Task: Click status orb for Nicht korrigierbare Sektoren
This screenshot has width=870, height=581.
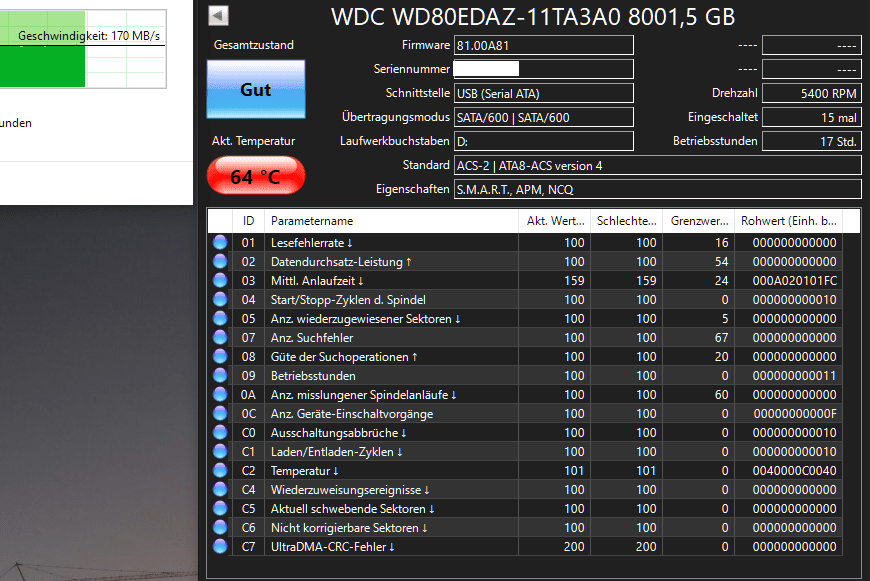Action: pos(220,527)
